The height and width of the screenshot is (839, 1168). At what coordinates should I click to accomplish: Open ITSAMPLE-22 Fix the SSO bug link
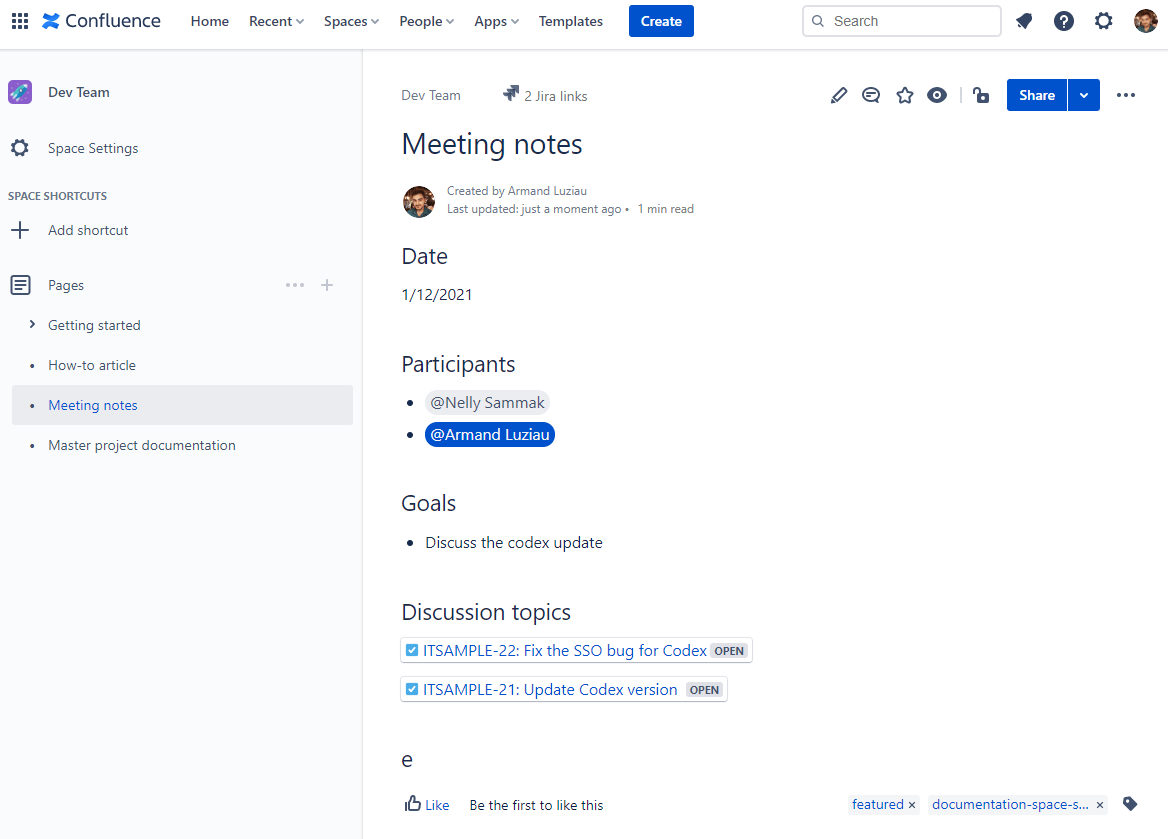click(564, 650)
